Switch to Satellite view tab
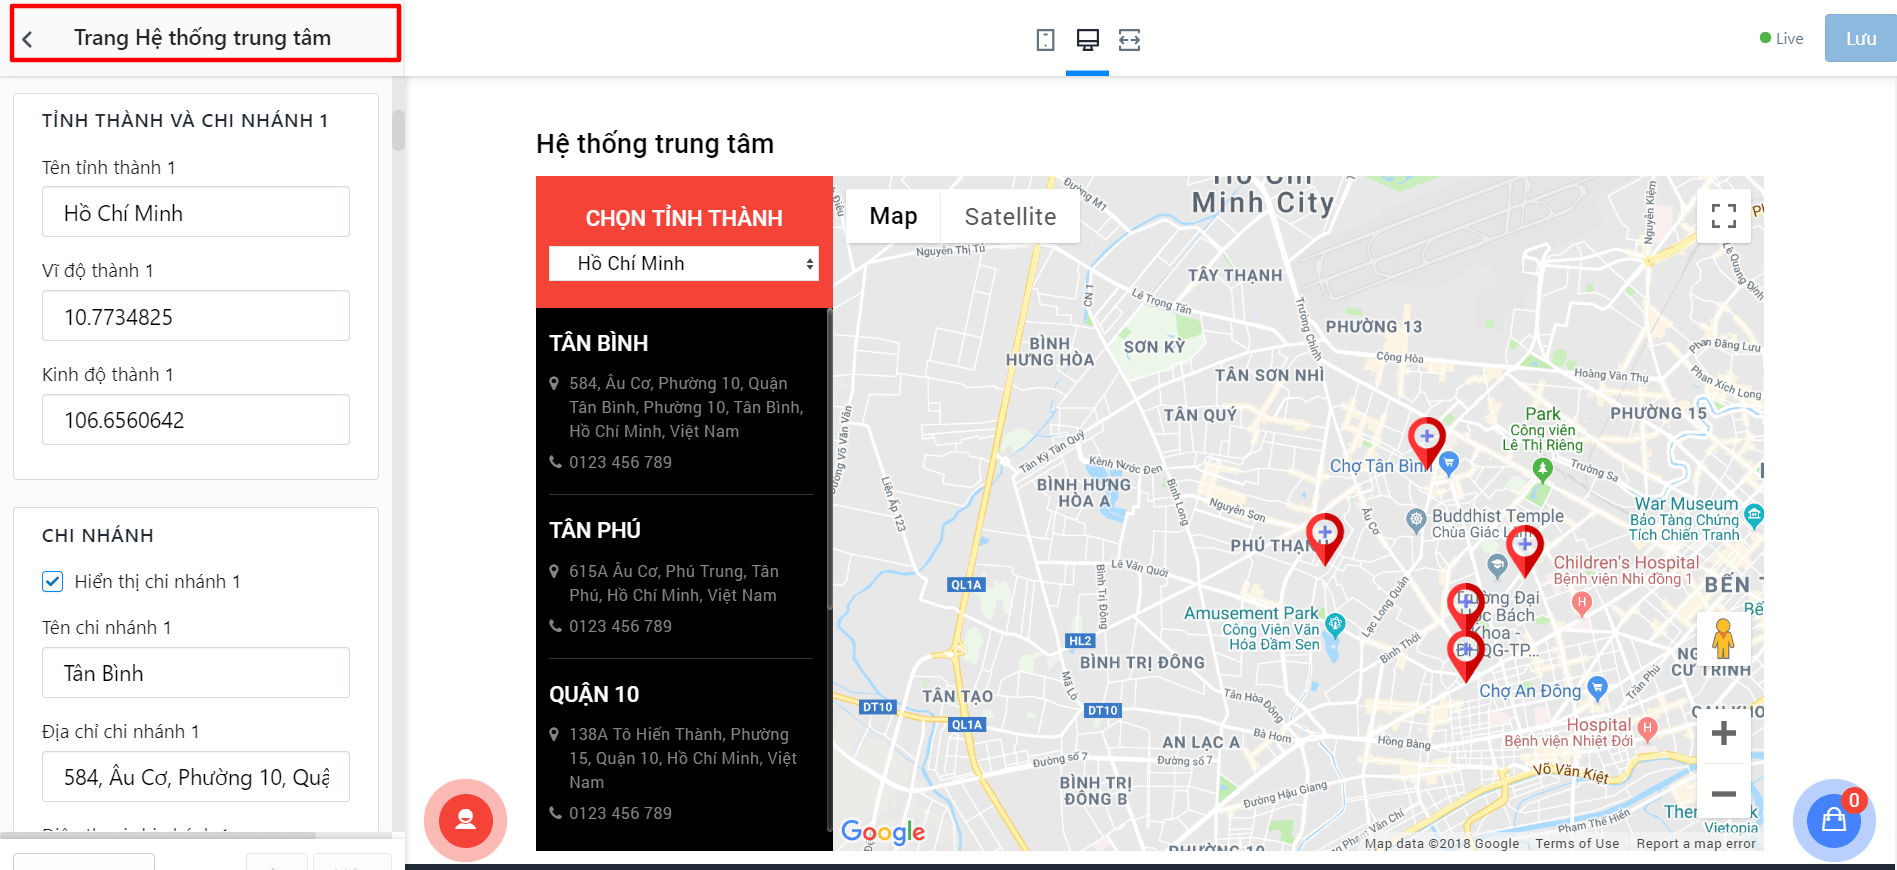This screenshot has height=870, width=1897. pyautogui.click(x=1010, y=216)
